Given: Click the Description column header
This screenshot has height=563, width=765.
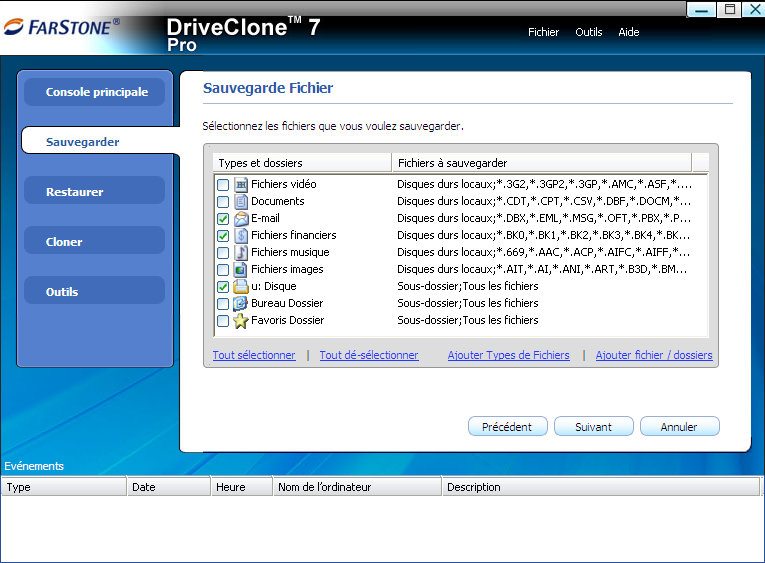Looking at the screenshot, I should point(601,487).
